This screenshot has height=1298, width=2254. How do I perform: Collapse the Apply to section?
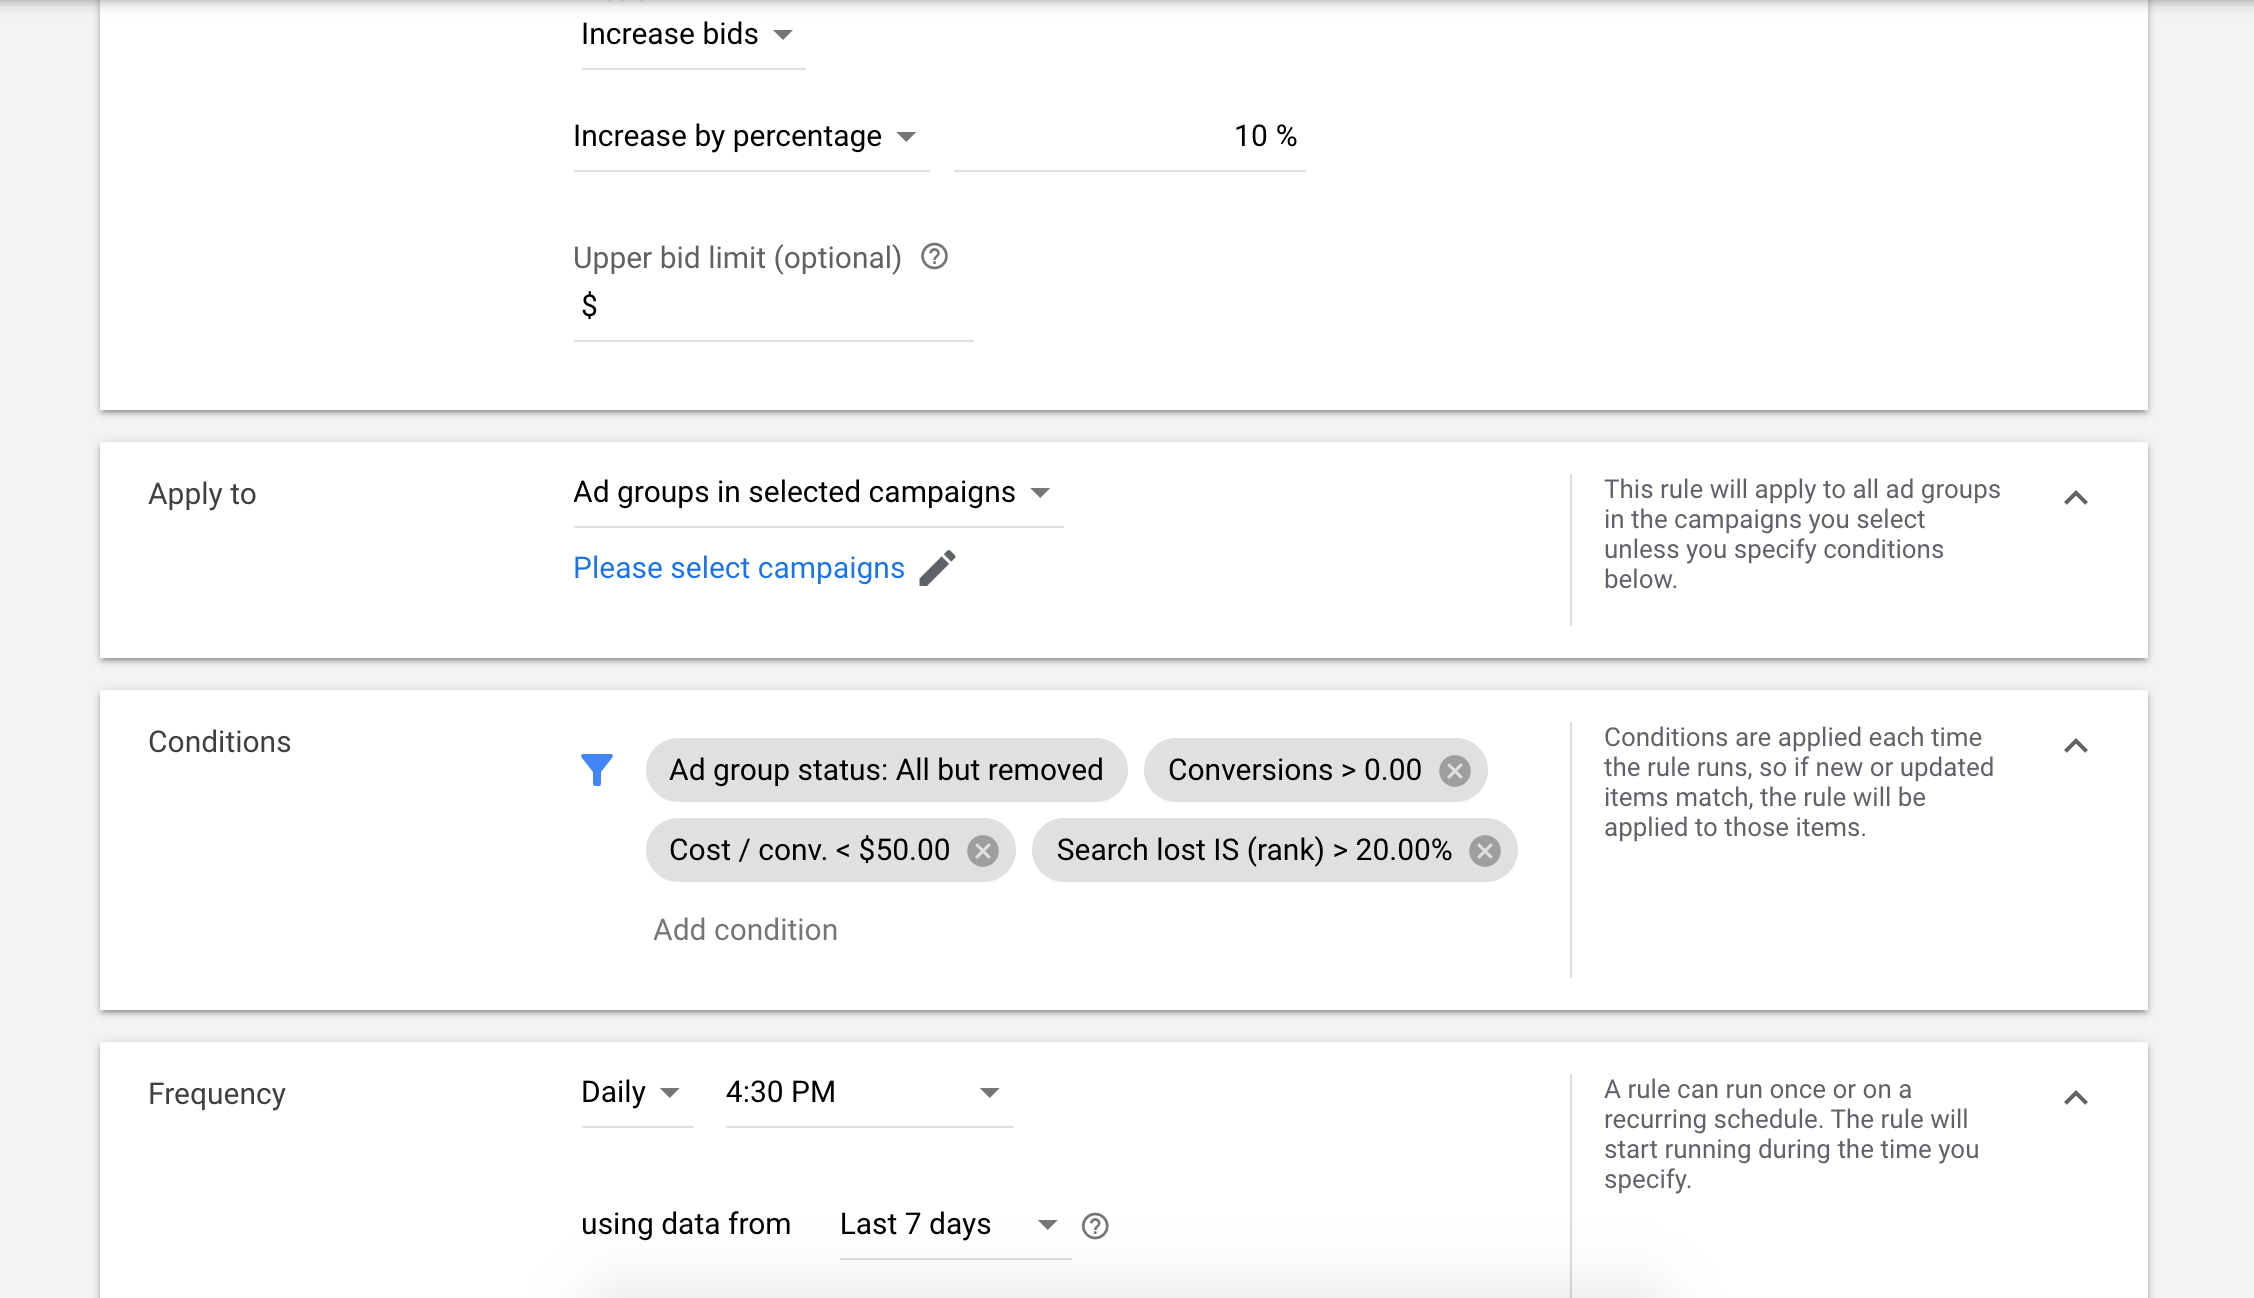(2076, 497)
